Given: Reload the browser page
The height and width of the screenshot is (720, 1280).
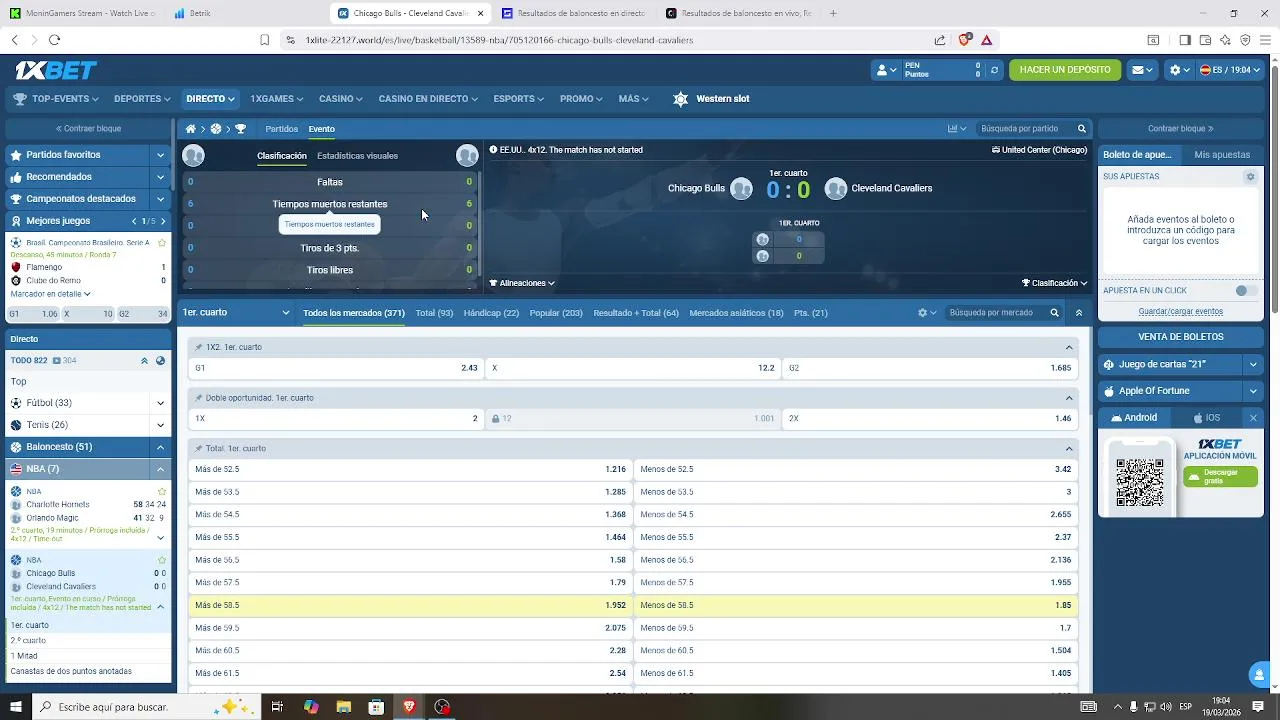Looking at the screenshot, I should (x=54, y=40).
